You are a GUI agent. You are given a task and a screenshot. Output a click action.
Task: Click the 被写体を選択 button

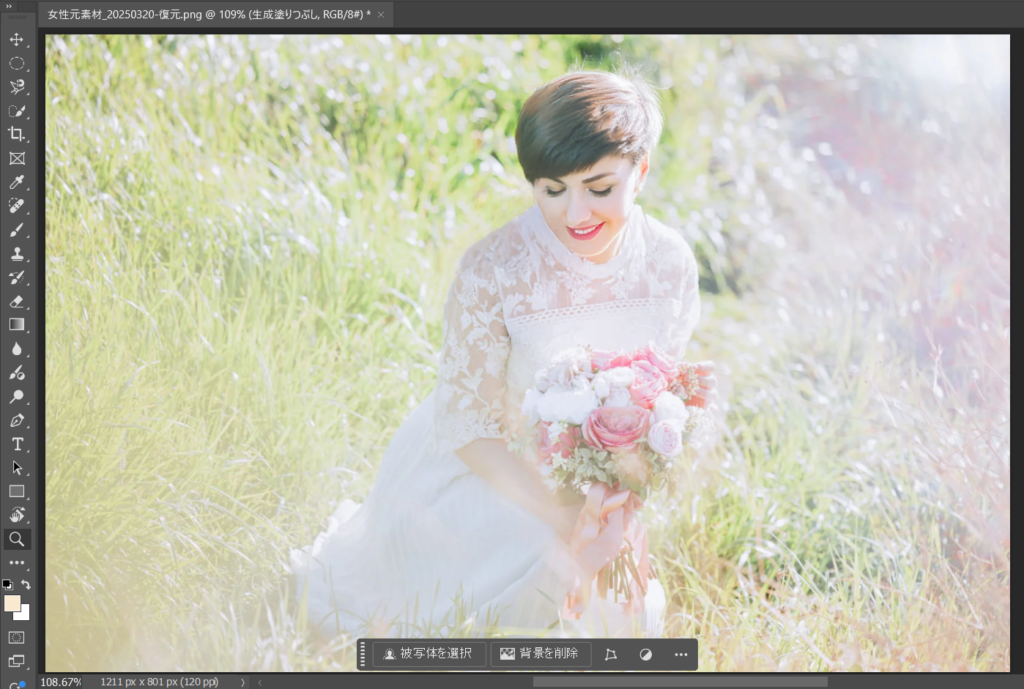tap(429, 654)
